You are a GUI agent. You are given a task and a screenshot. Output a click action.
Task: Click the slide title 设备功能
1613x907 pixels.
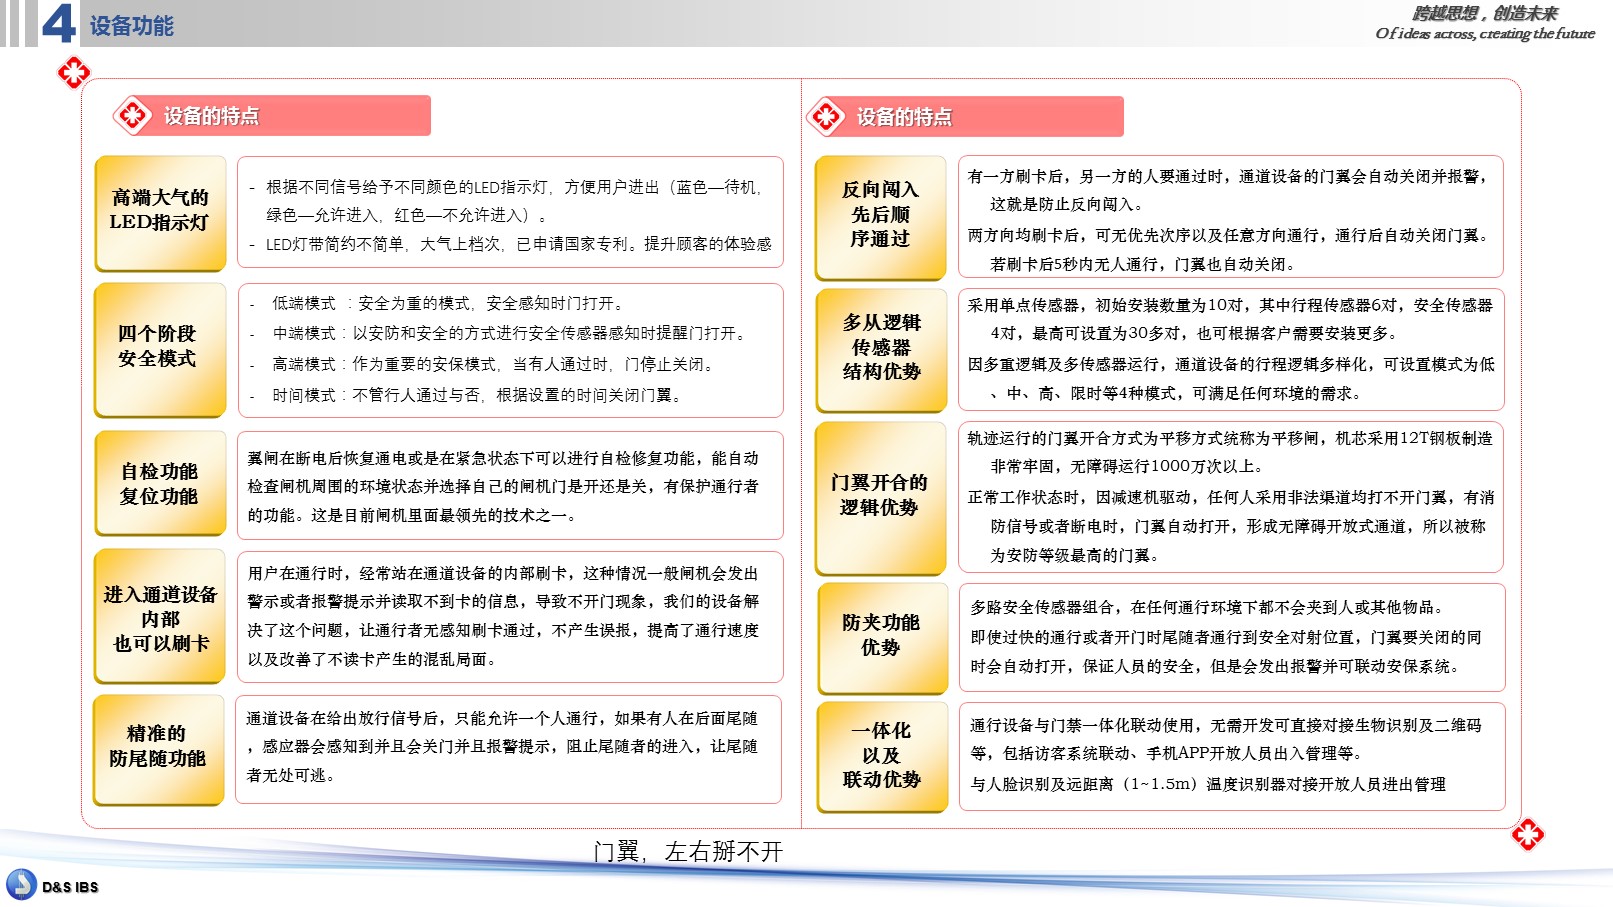tap(132, 26)
